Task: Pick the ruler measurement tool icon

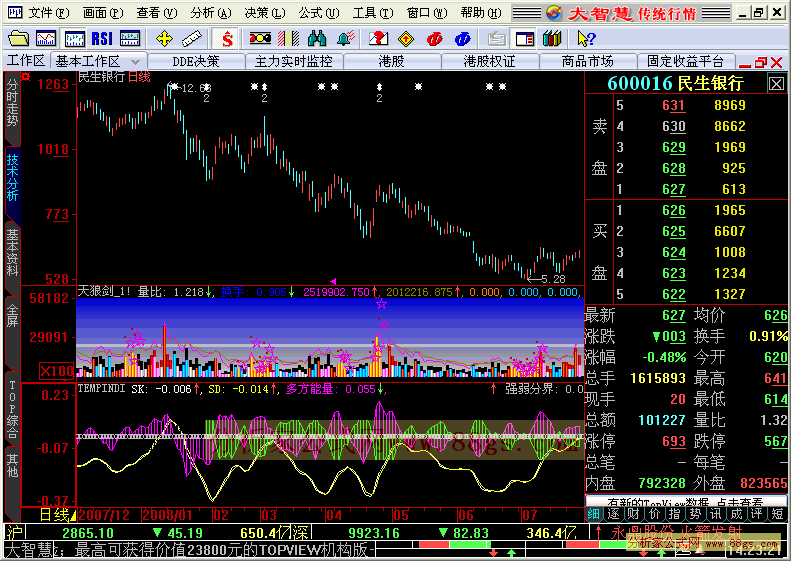Action: 192,38
